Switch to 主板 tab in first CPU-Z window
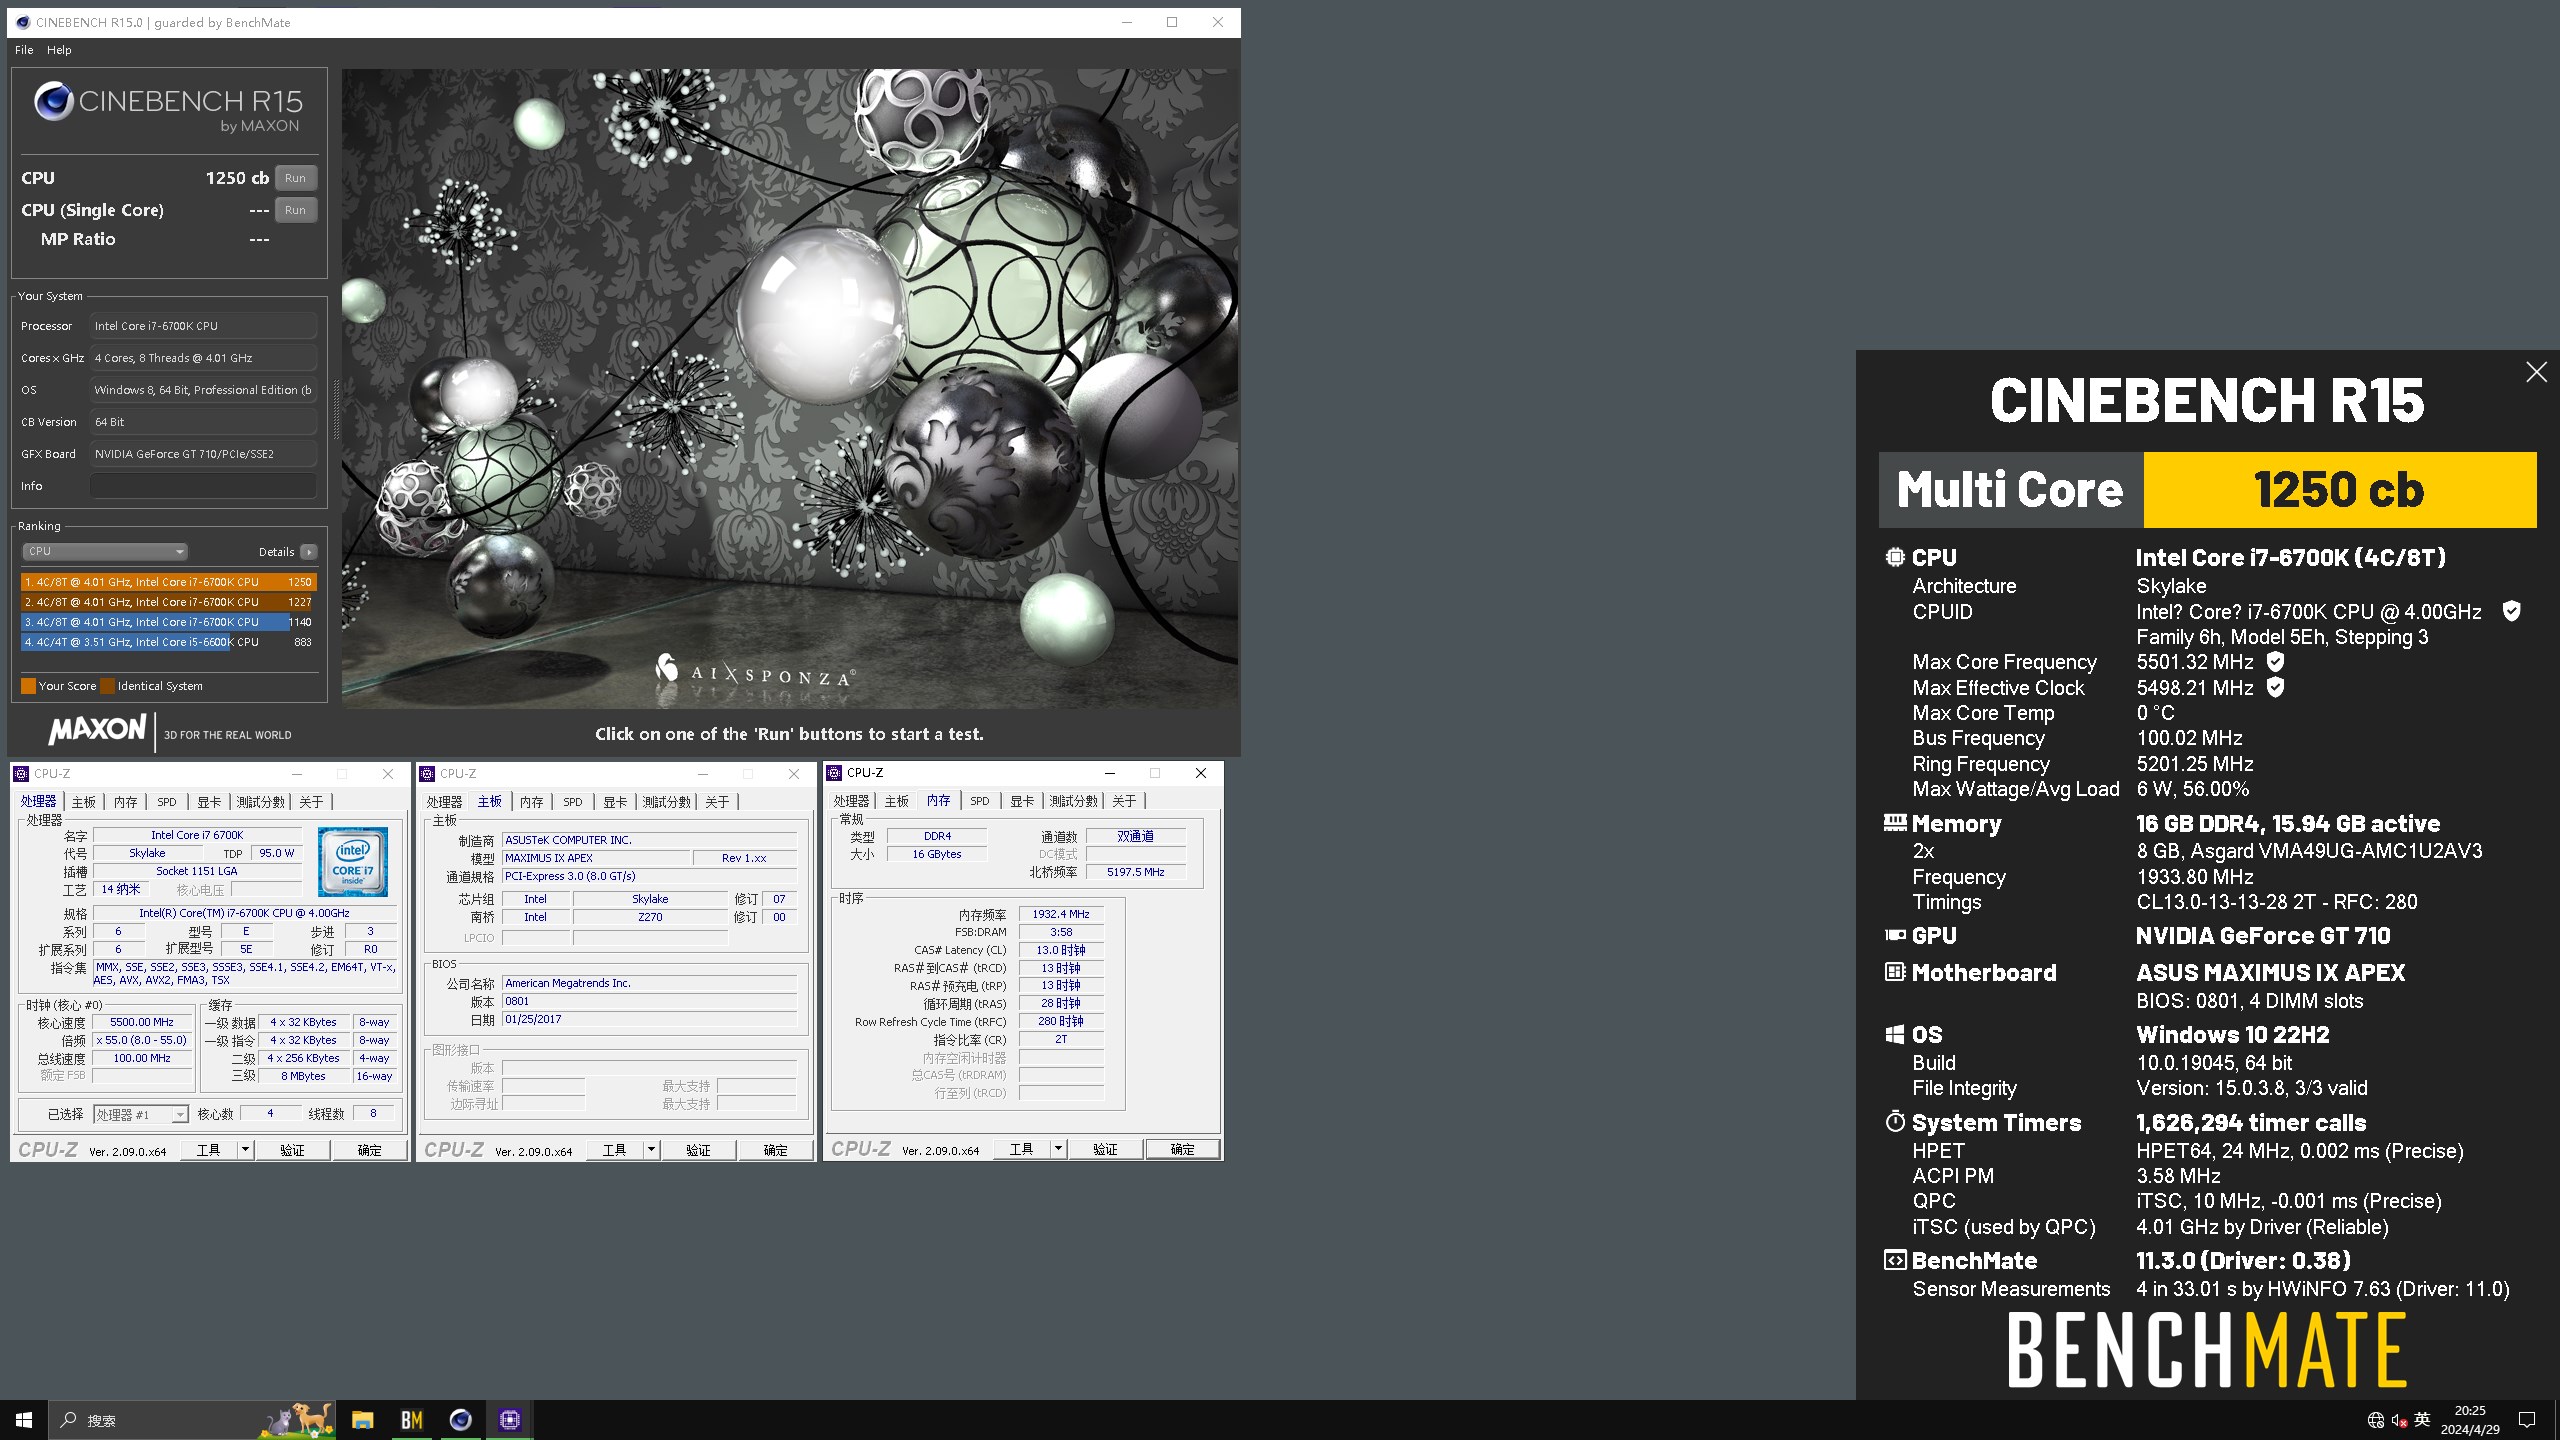Image resolution: width=2560 pixels, height=1440 pixels. pyautogui.click(x=84, y=802)
